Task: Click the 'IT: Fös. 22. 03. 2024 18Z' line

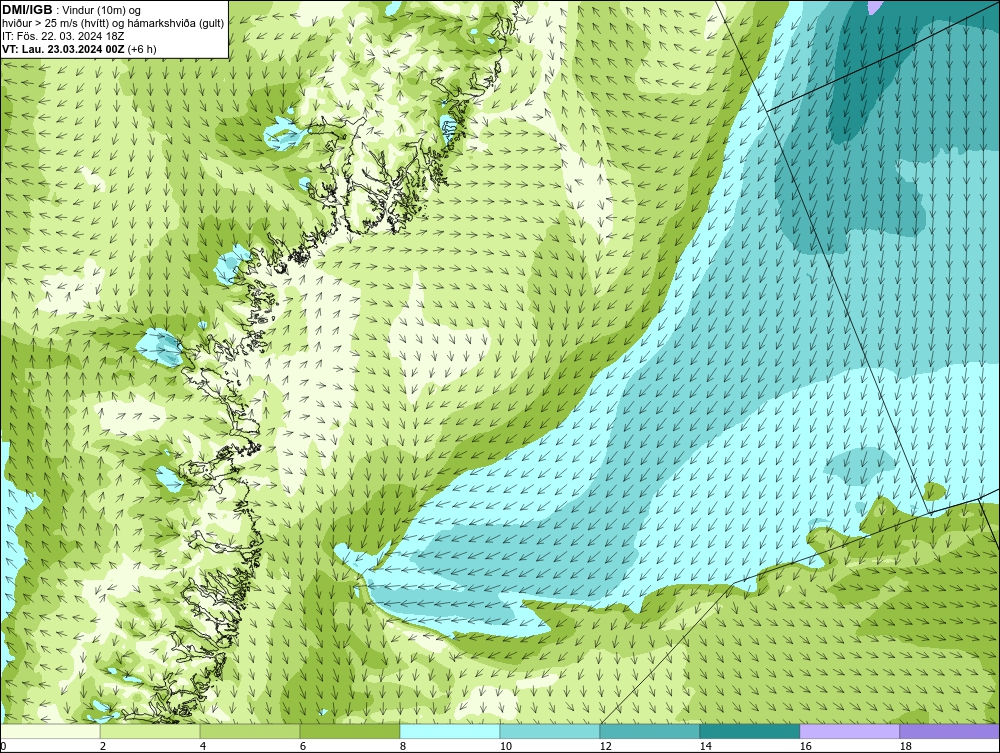Action: pyautogui.click(x=63, y=36)
